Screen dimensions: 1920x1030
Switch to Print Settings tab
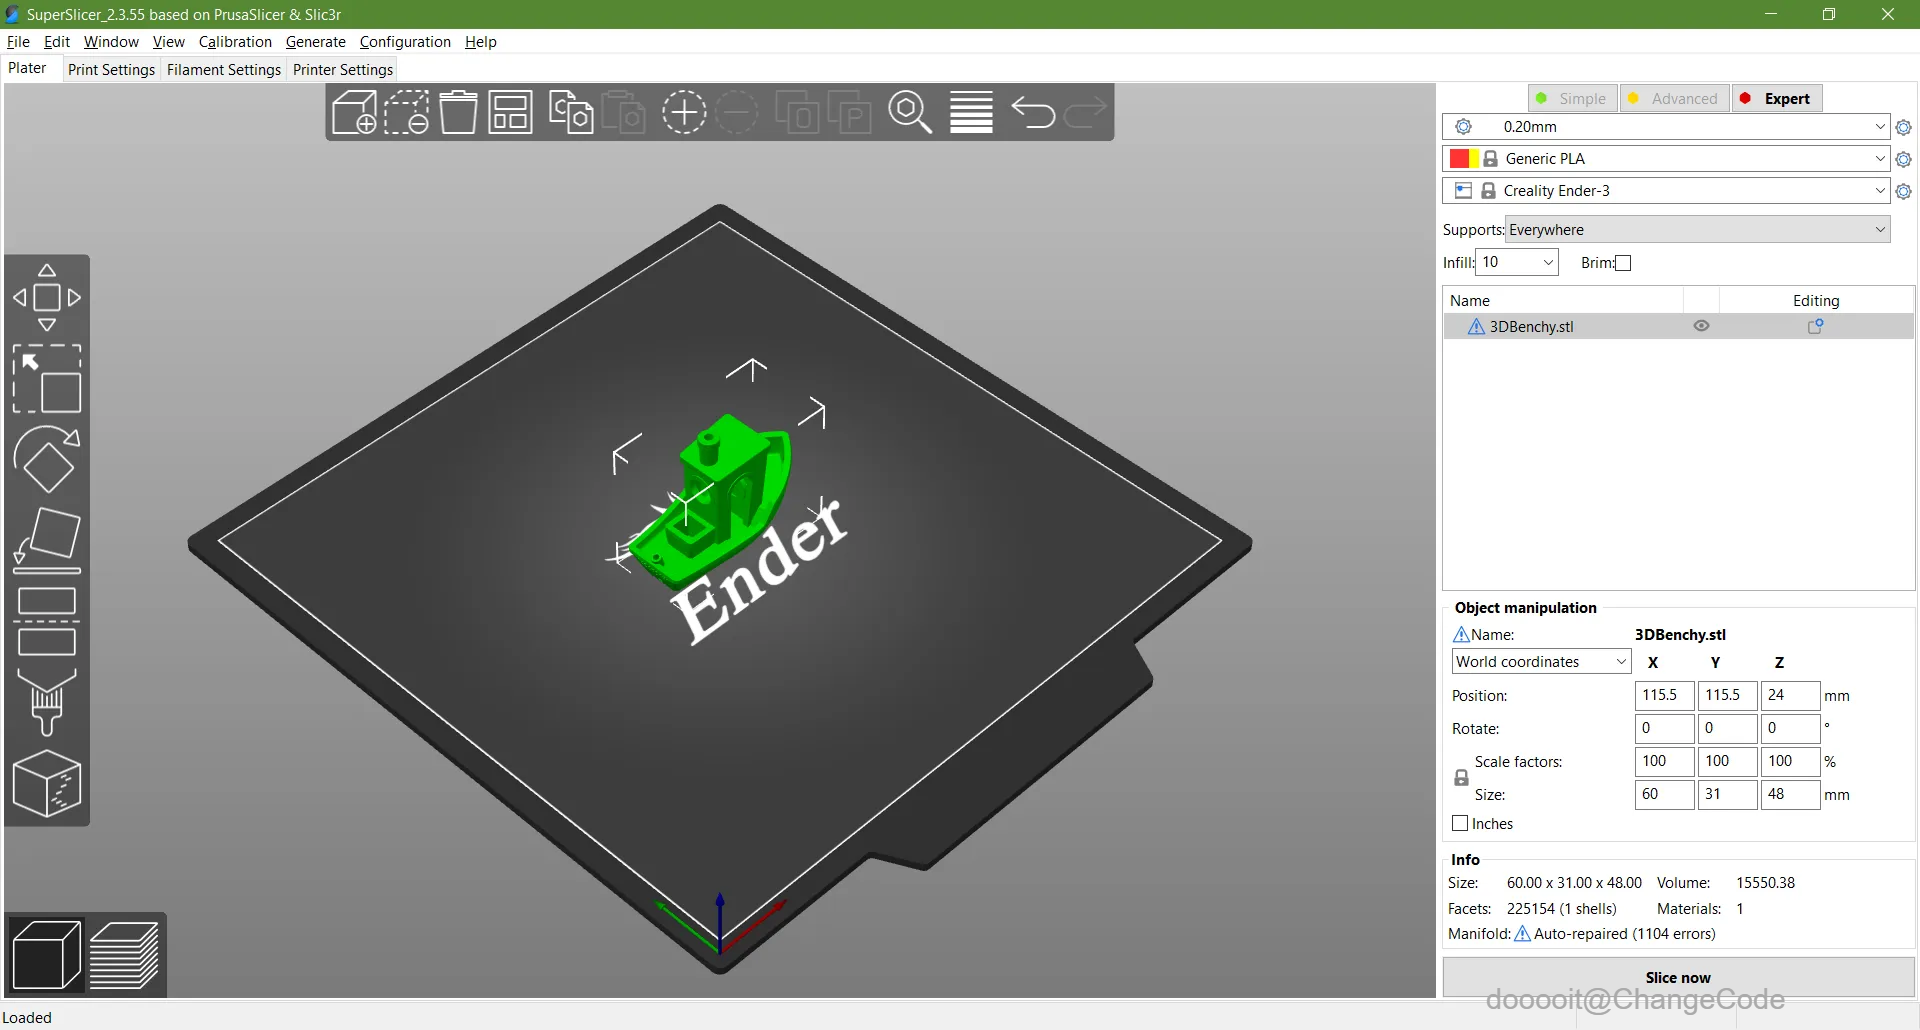(x=111, y=70)
